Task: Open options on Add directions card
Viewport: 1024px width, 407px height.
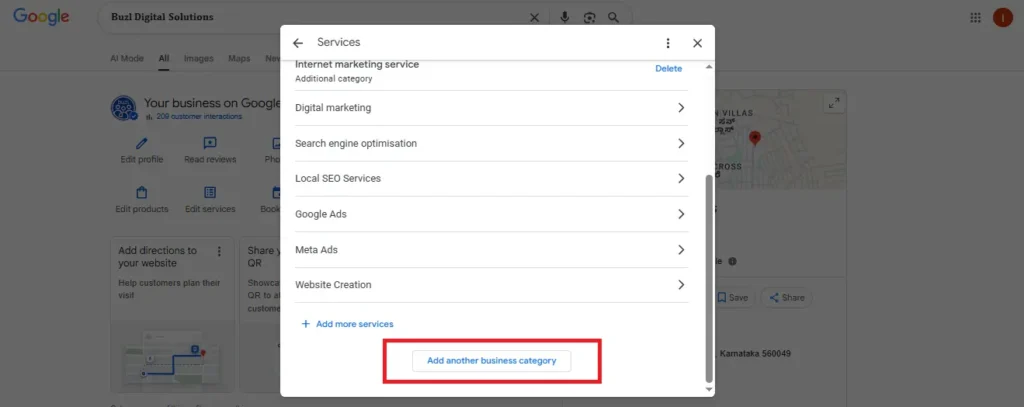Action: (219, 251)
